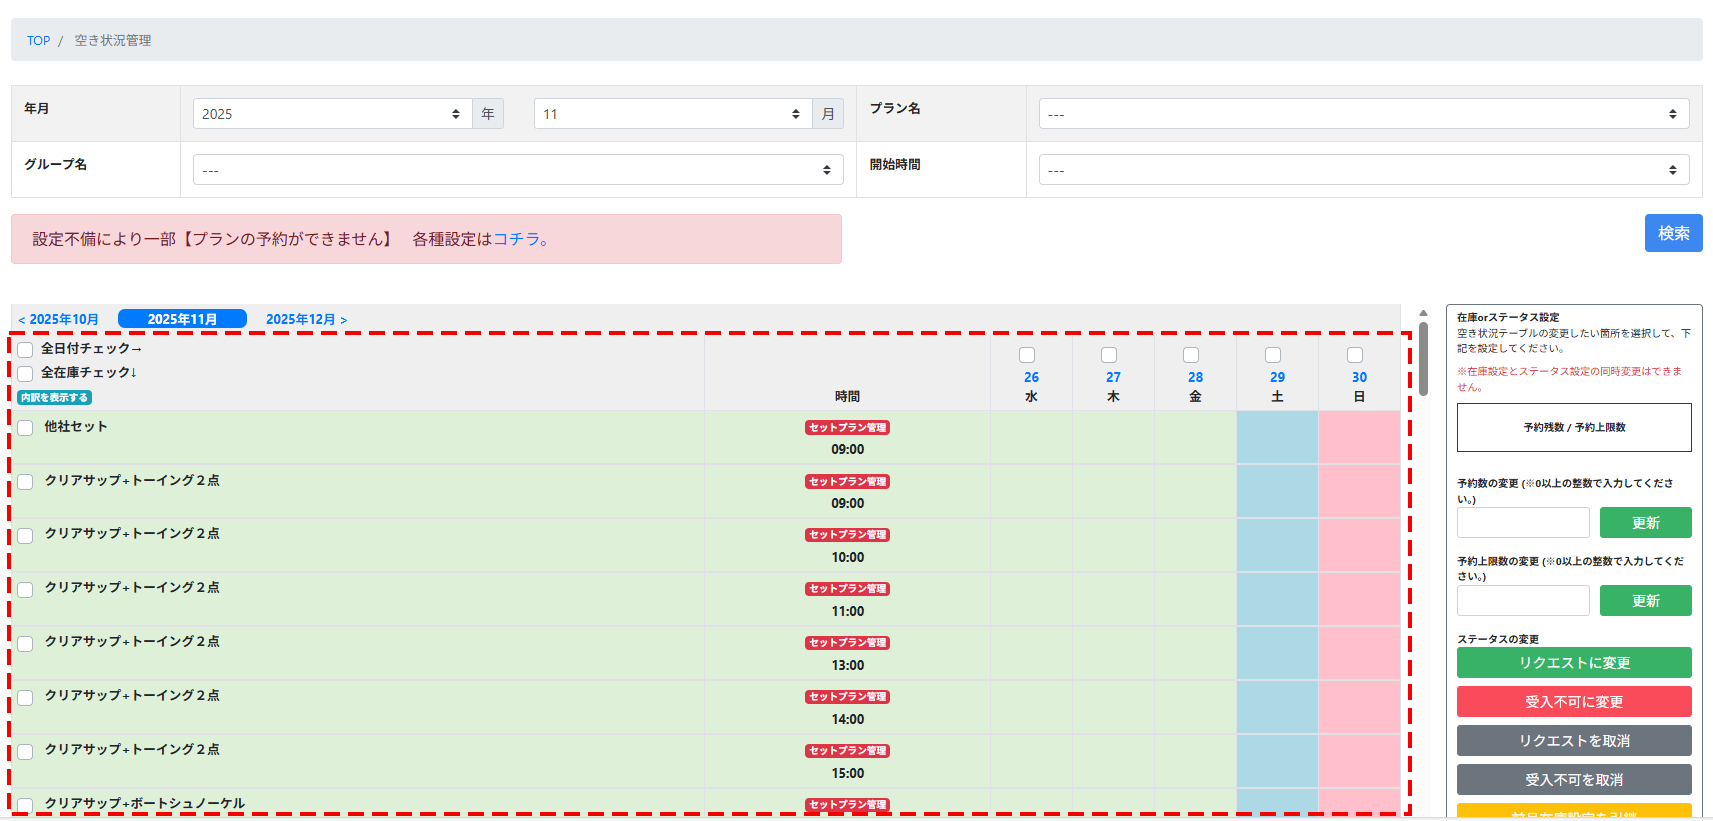Tick the checkbox above date 29 土
Screen dimensions: 1713x821
pyautogui.click(x=1273, y=355)
